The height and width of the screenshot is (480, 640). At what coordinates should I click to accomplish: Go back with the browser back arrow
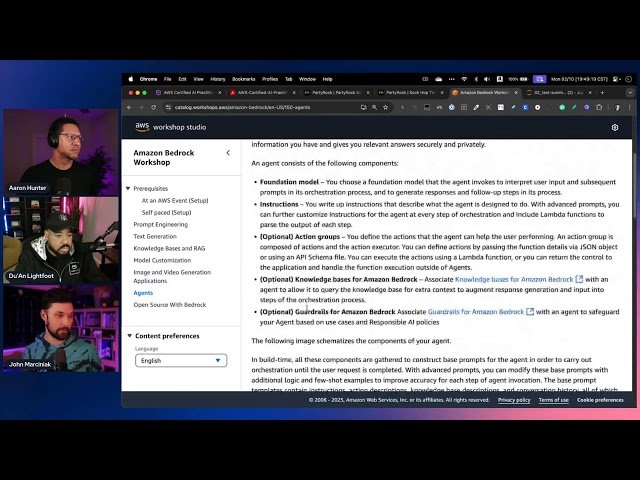click(129, 107)
